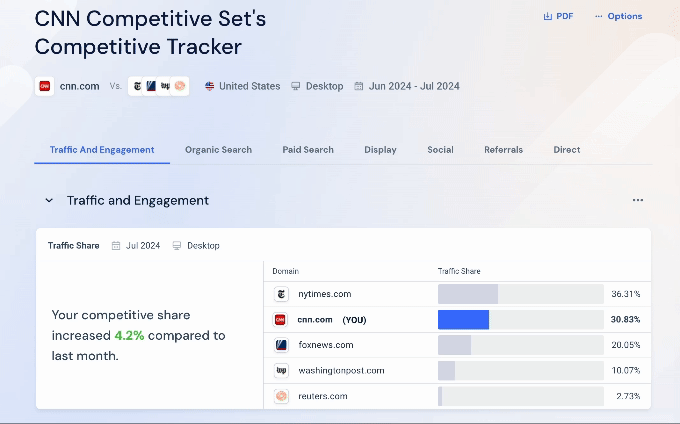Click the calendar icon next to Jul 2024
The height and width of the screenshot is (424, 680).
116,246
